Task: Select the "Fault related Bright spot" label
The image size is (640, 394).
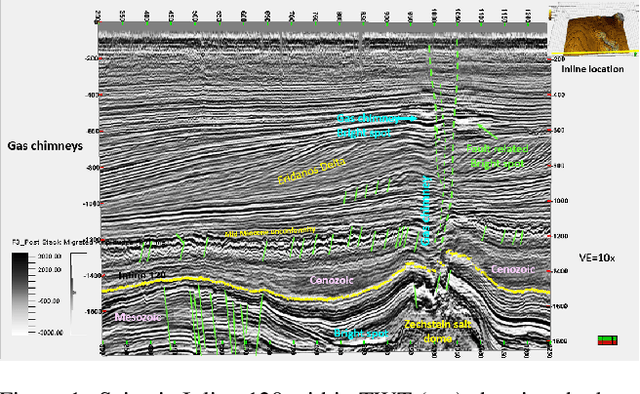Action: pos(497,156)
